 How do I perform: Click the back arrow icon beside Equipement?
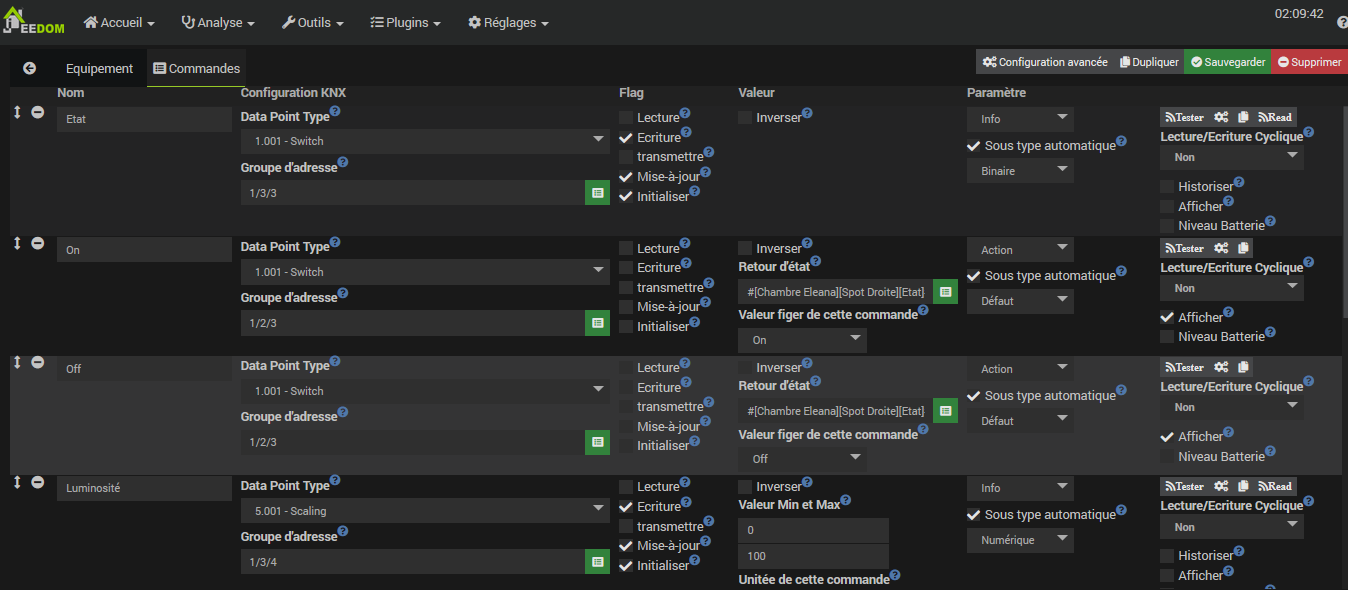pyautogui.click(x=29, y=68)
